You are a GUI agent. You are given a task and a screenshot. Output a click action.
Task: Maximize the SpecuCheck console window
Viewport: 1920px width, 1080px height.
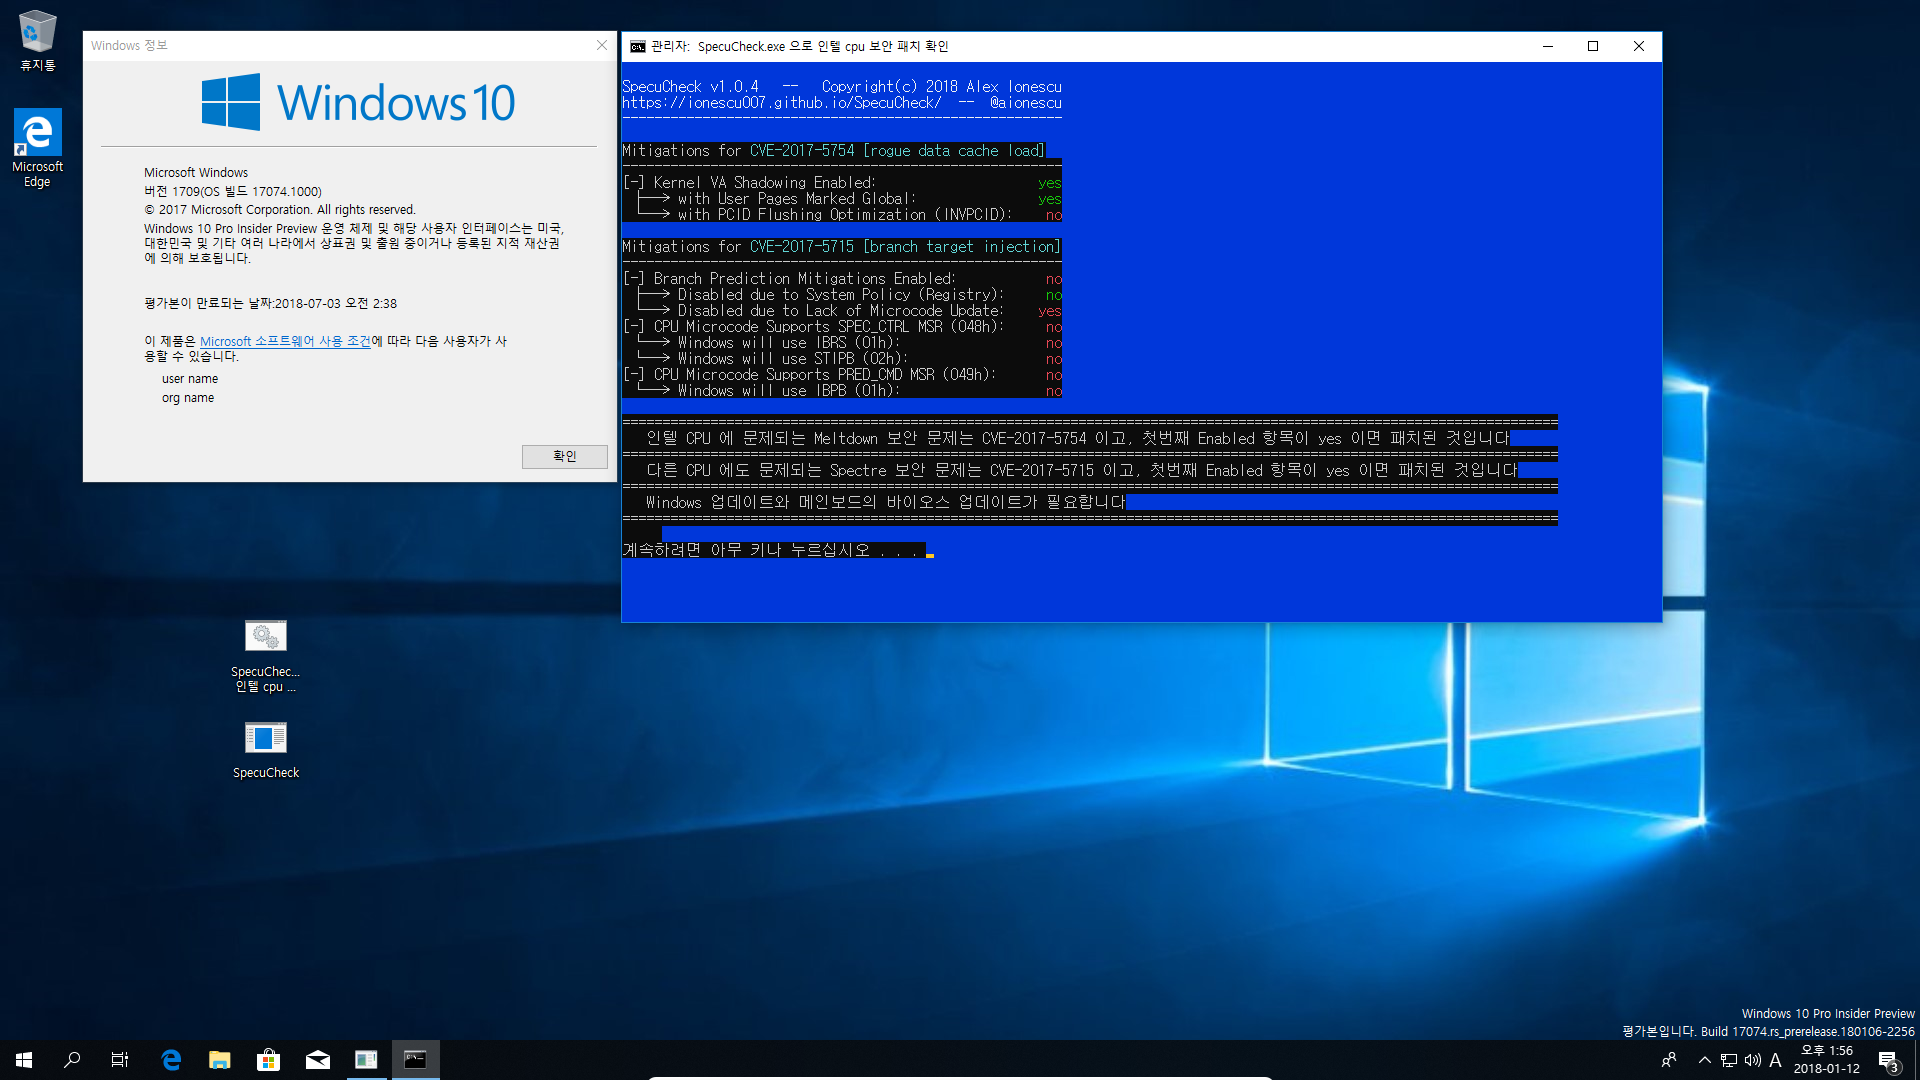[1593, 46]
